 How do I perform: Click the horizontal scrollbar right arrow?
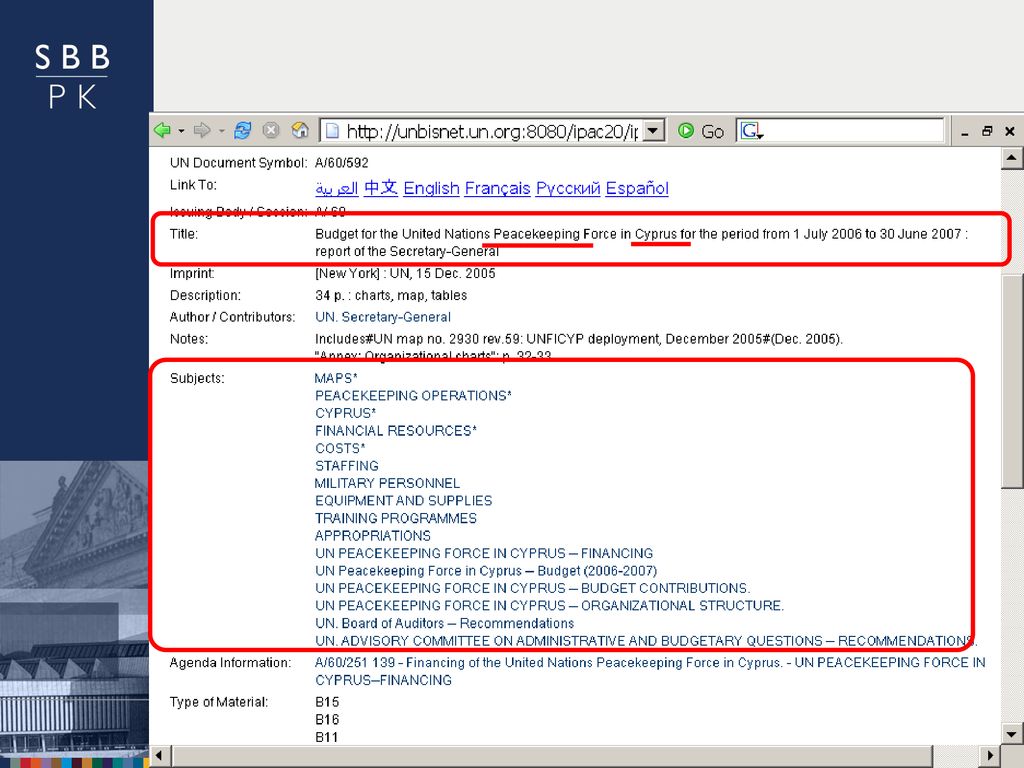(991, 756)
